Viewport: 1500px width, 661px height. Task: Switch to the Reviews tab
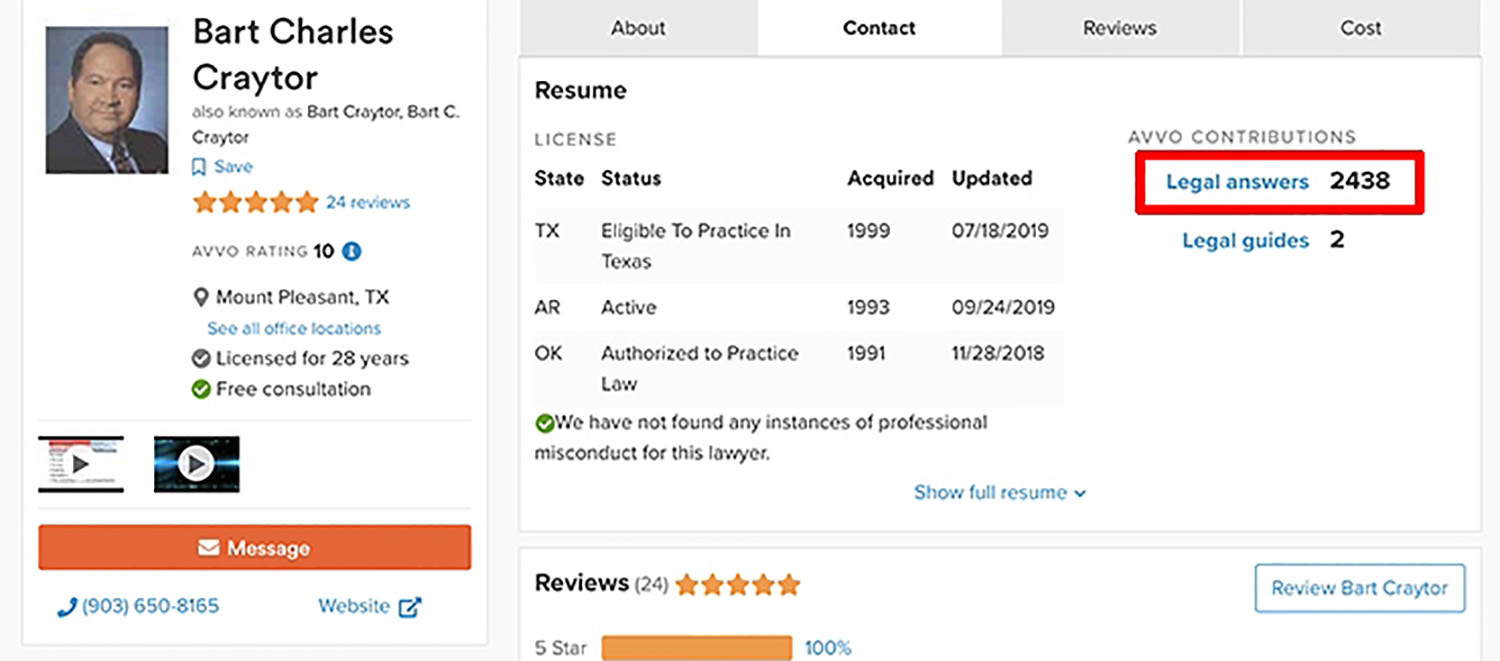tap(1119, 28)
